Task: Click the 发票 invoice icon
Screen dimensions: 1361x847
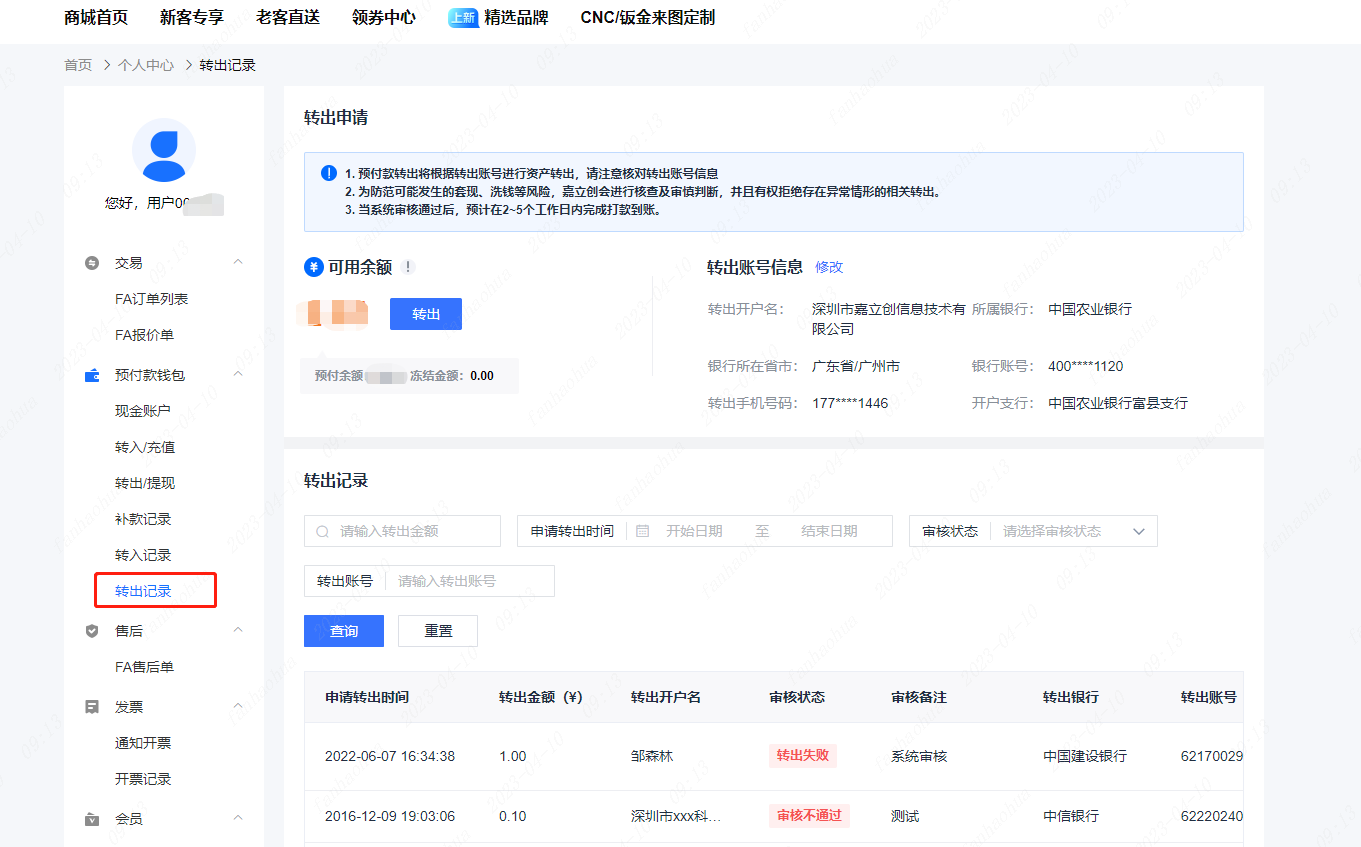Action: pyautogui.click(x=92, y=707)
